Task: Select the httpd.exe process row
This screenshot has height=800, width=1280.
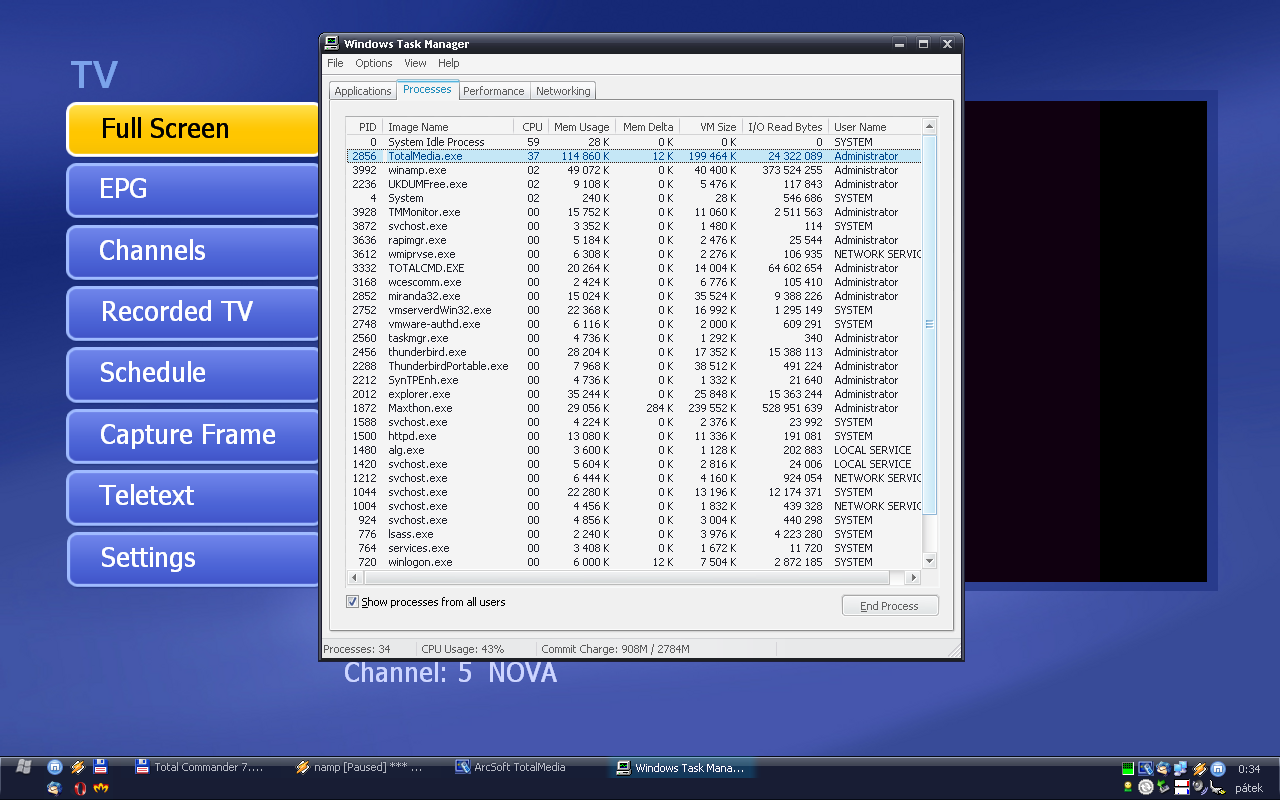Action: pos(634,436)
